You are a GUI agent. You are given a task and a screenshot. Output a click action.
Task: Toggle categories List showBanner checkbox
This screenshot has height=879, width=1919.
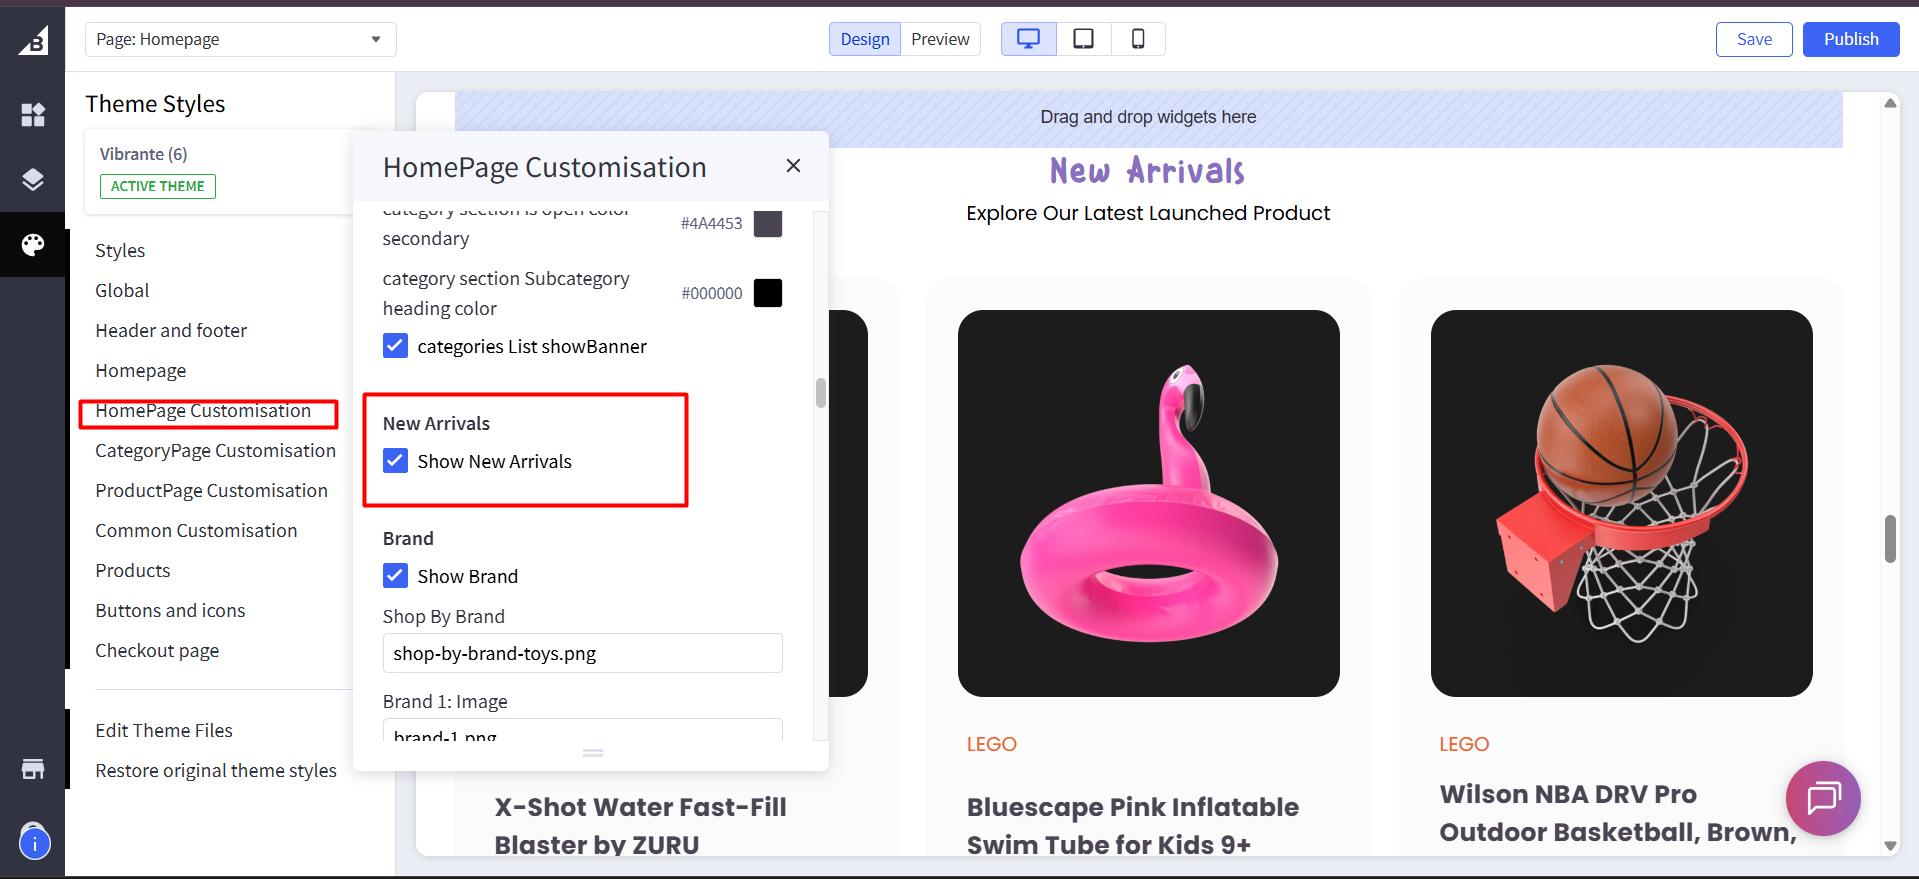click(x=396, y=346)
